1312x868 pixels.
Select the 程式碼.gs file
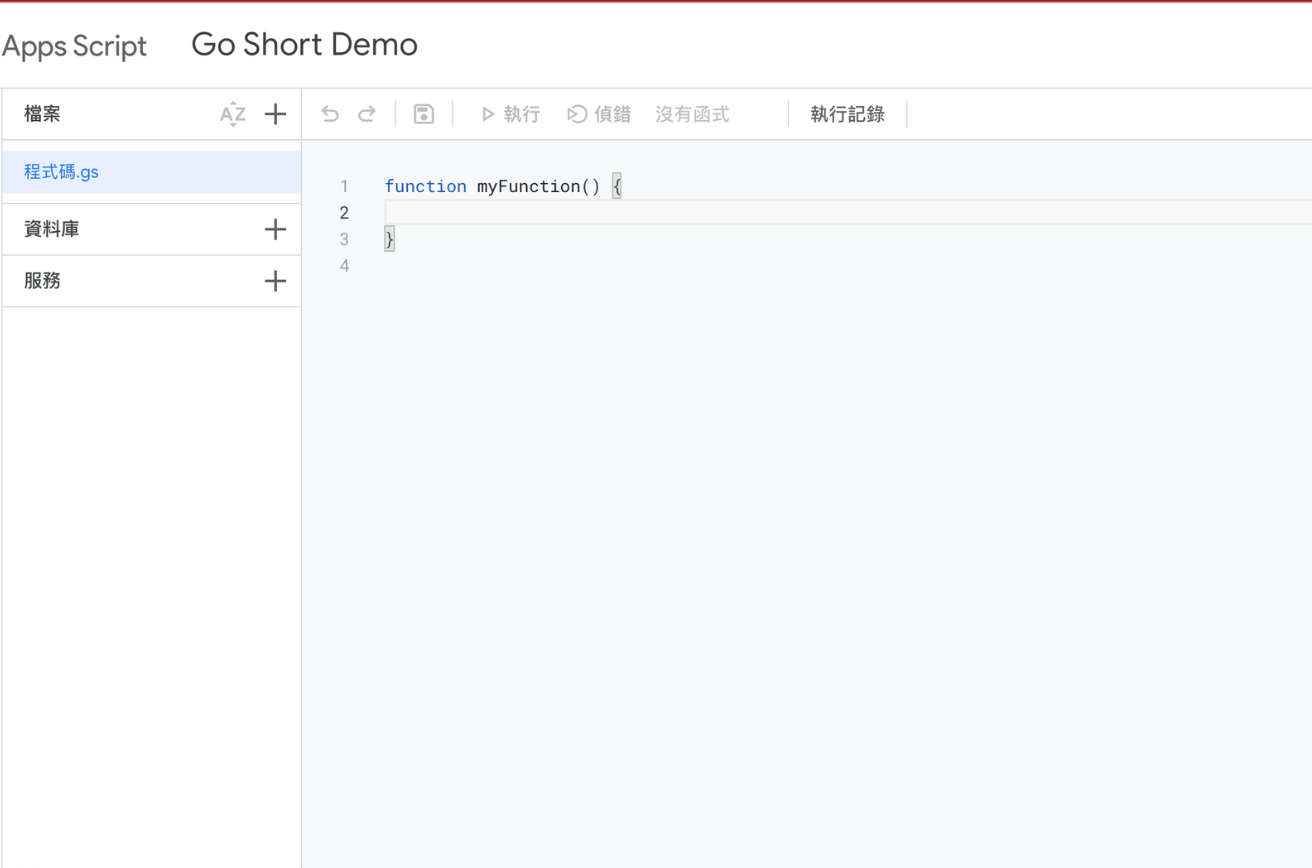(x=60, y=171)
